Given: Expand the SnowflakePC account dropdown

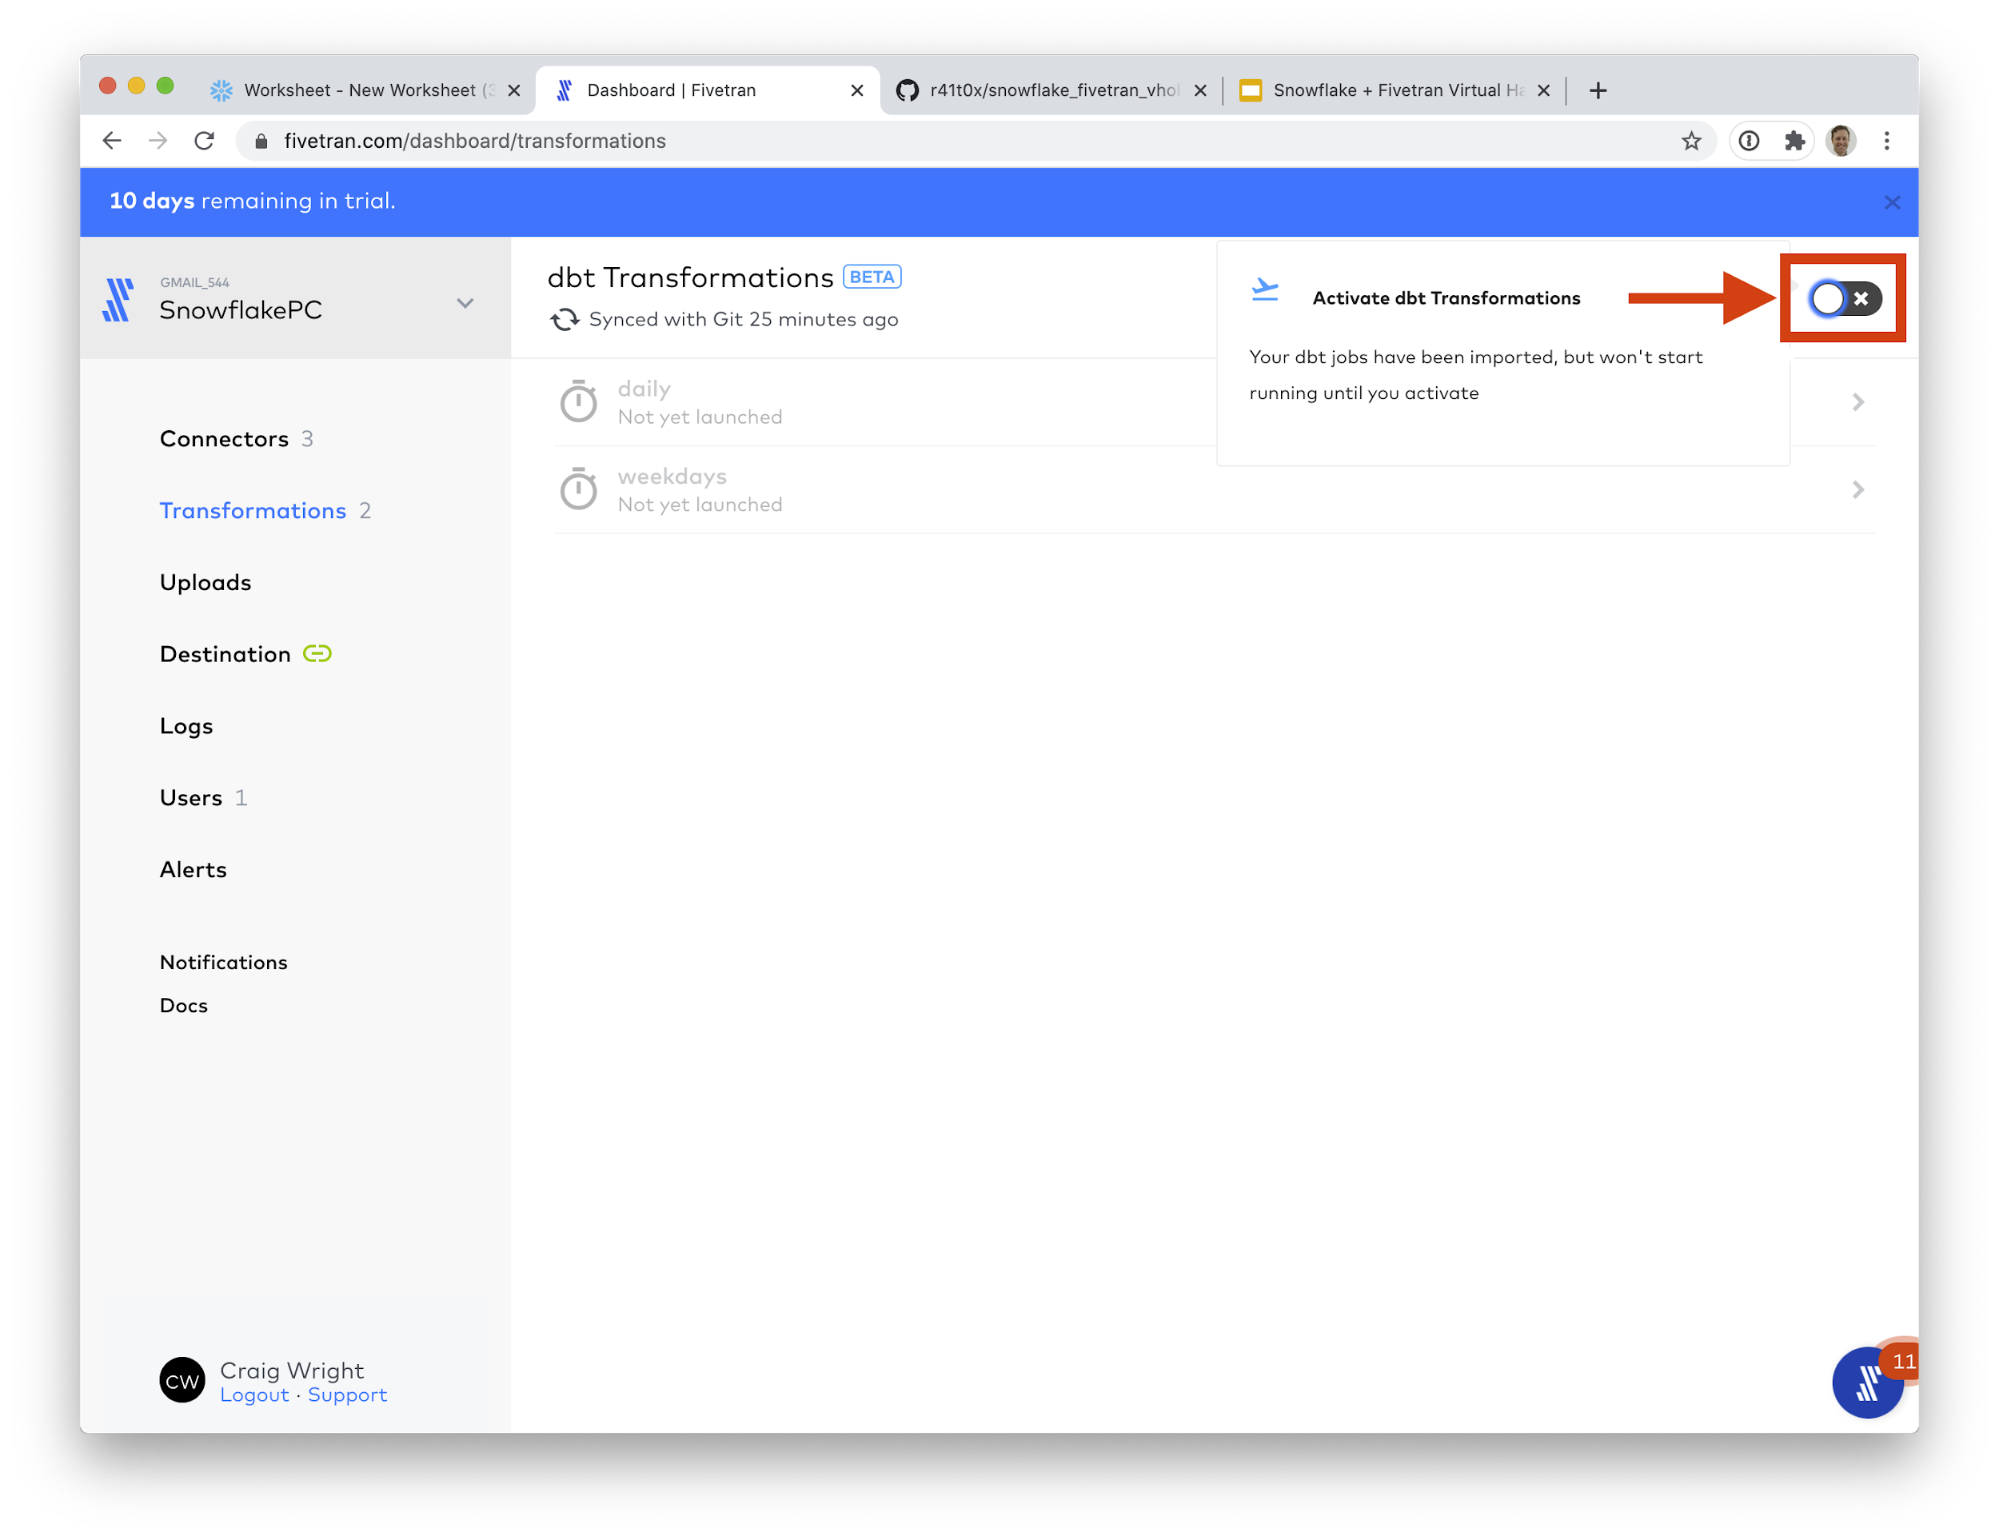Looking at the screenshot, I should pos(465,303).
